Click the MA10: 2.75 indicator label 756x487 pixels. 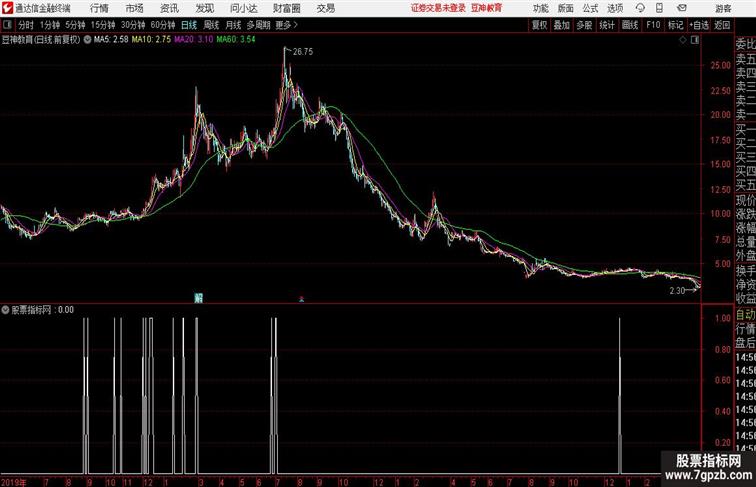click(x=151, y=40)
